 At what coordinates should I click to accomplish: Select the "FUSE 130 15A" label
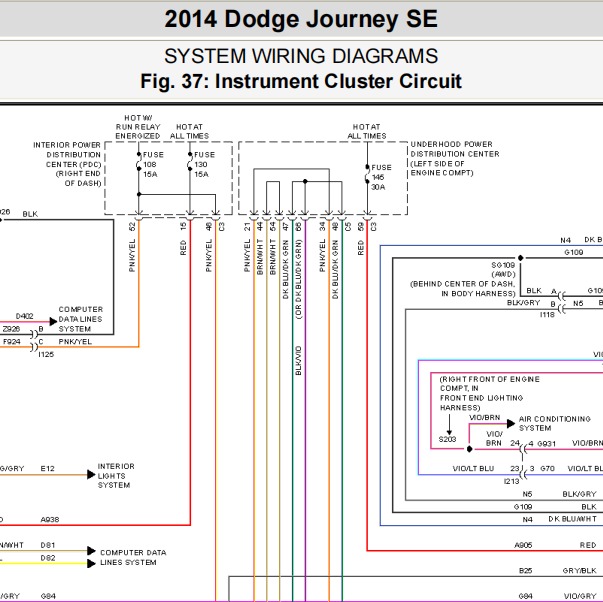204,165
